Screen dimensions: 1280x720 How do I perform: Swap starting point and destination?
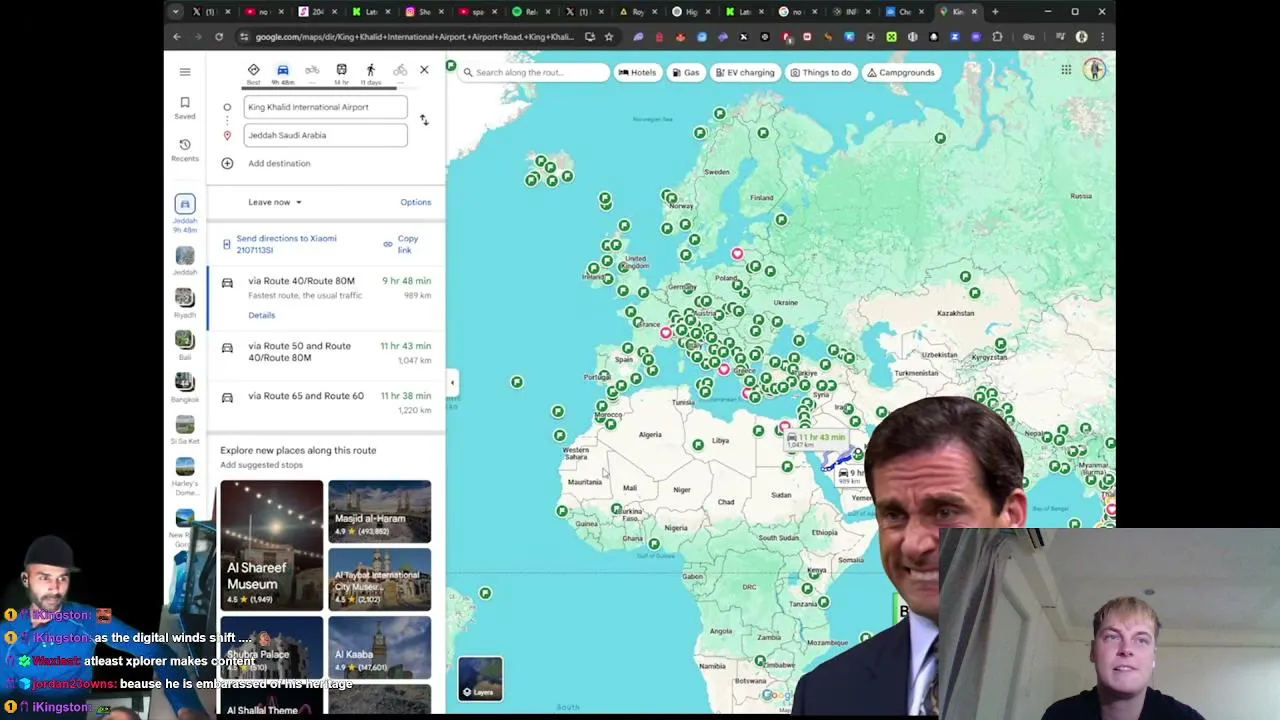tap(424, 120)
